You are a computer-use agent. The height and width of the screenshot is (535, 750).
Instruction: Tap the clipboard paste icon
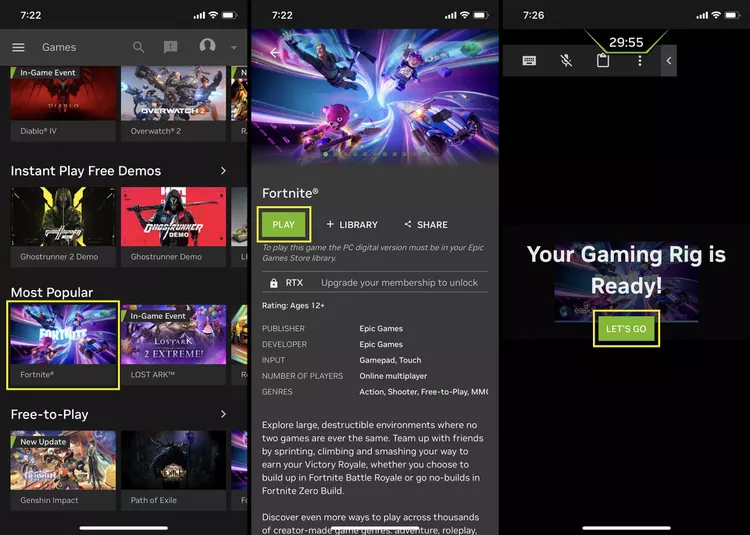click(x=603, y=61)
